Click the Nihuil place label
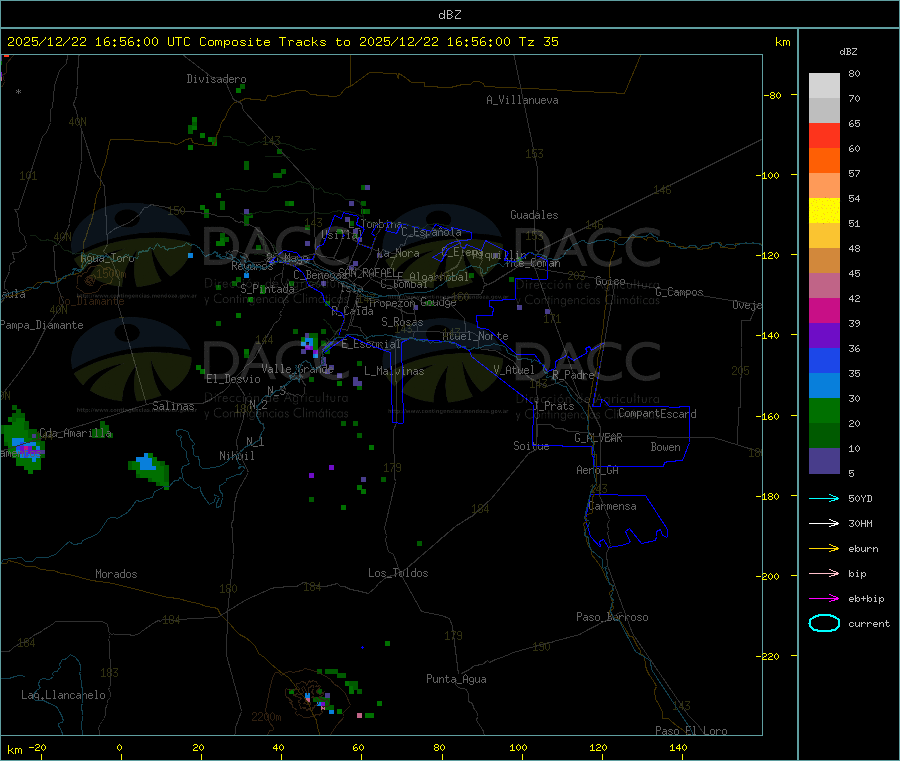The image size is (900, 761). click(x=237, y=456)
